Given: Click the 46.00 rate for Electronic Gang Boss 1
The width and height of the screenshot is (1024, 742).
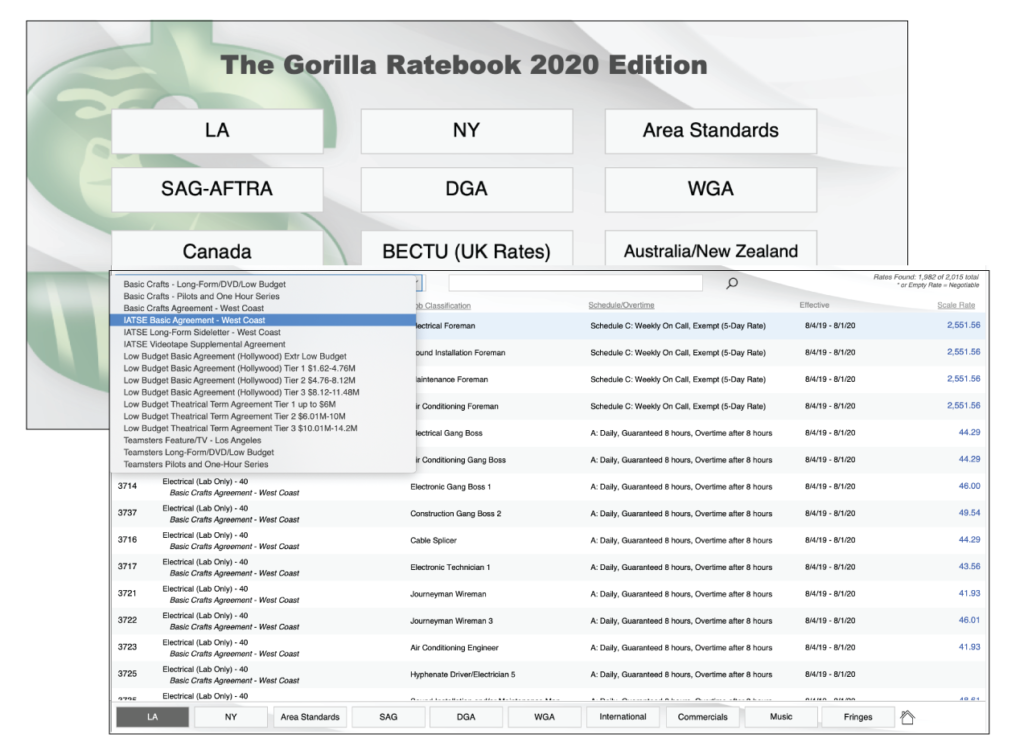Looking at the screenshot, I should [970, 486].
